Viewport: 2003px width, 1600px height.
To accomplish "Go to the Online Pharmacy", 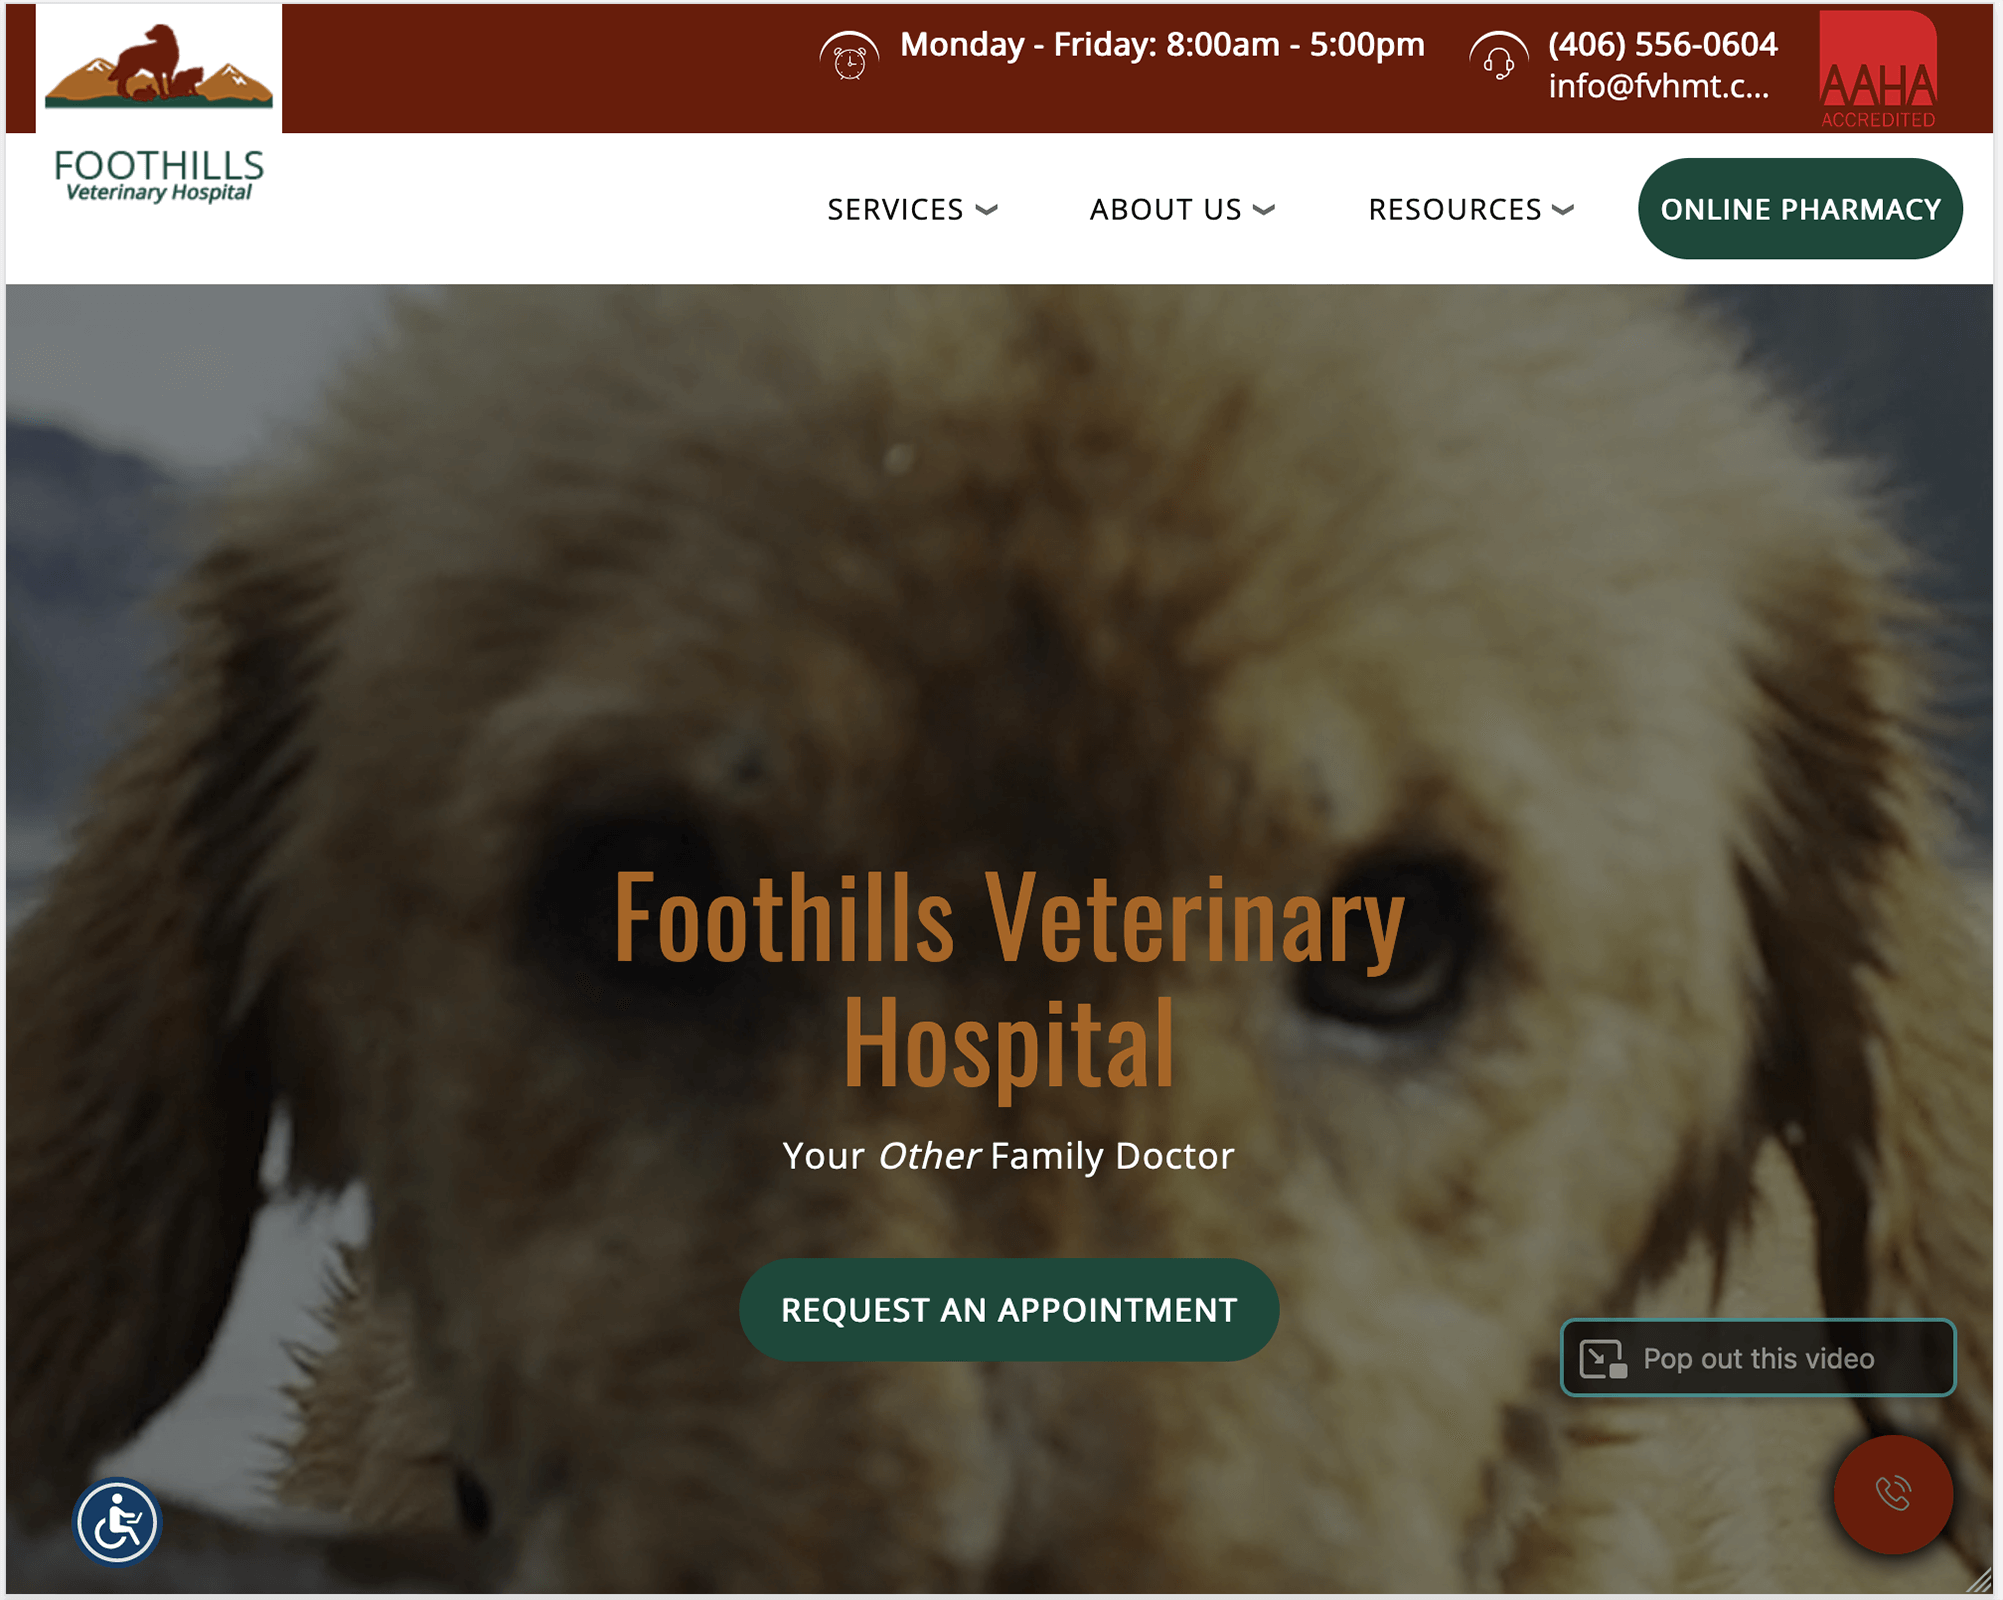I will [1800, 209].
